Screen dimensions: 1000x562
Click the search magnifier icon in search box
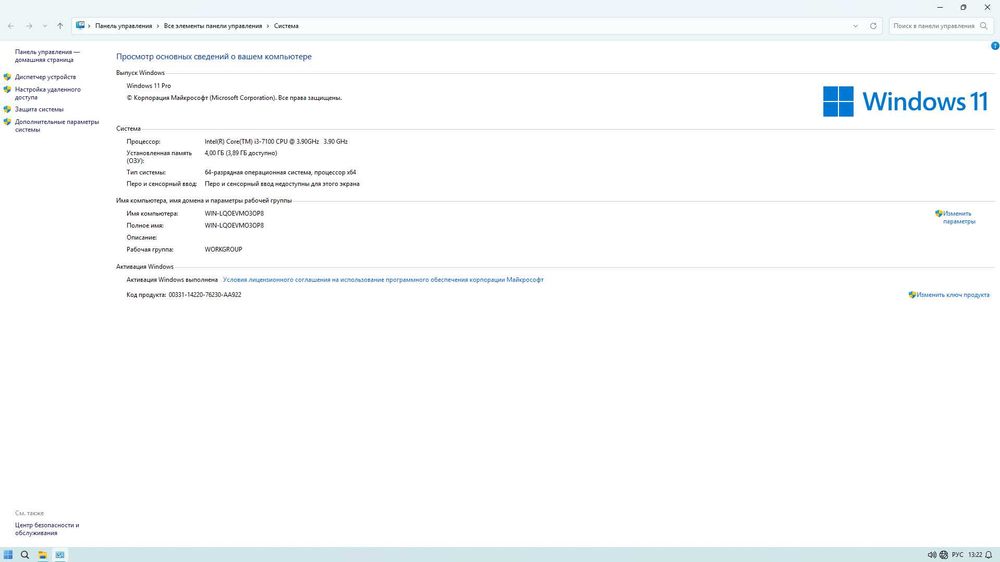pos(983,26)
